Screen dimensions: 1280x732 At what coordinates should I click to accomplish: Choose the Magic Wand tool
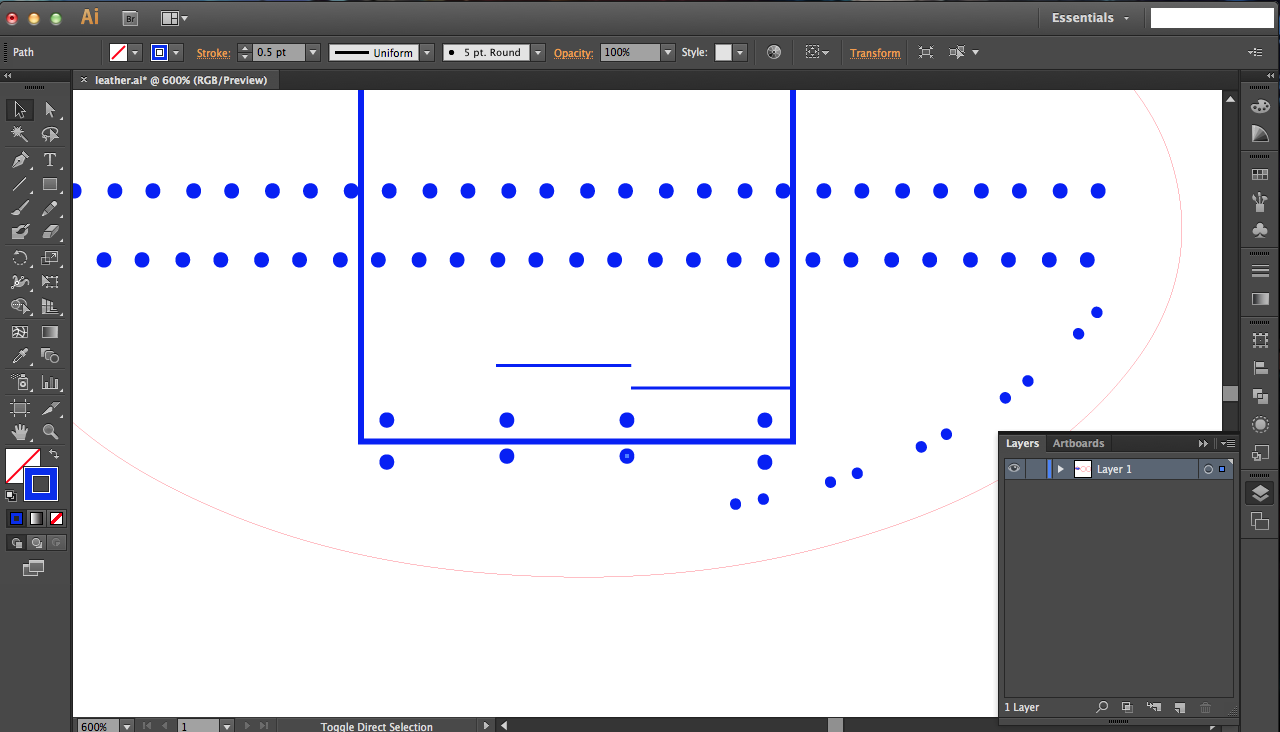[x=20, y=135]
